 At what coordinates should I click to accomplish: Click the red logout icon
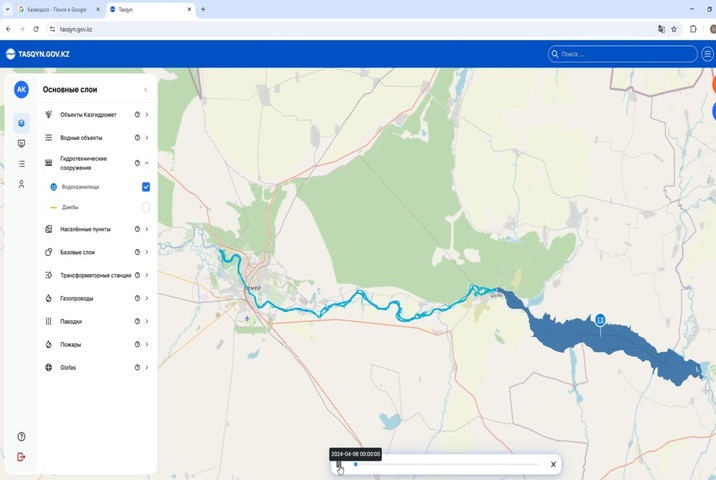(21, 457)
